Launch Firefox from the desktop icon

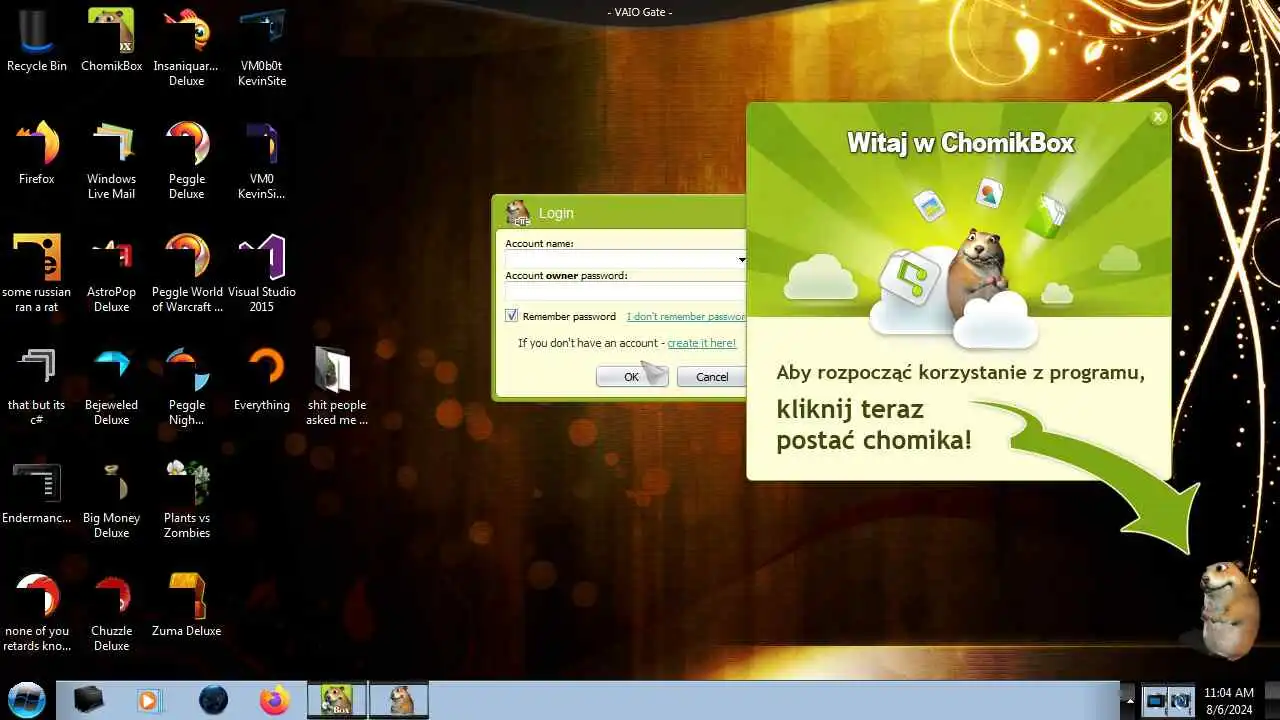coord(37,154)
